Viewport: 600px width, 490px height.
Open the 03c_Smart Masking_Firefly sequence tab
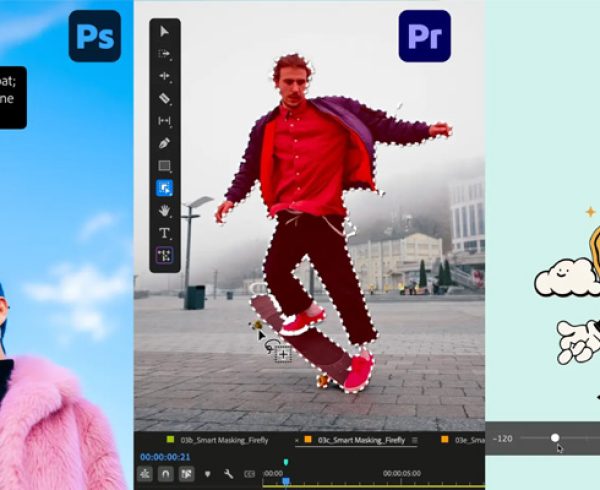pos(360,440)
